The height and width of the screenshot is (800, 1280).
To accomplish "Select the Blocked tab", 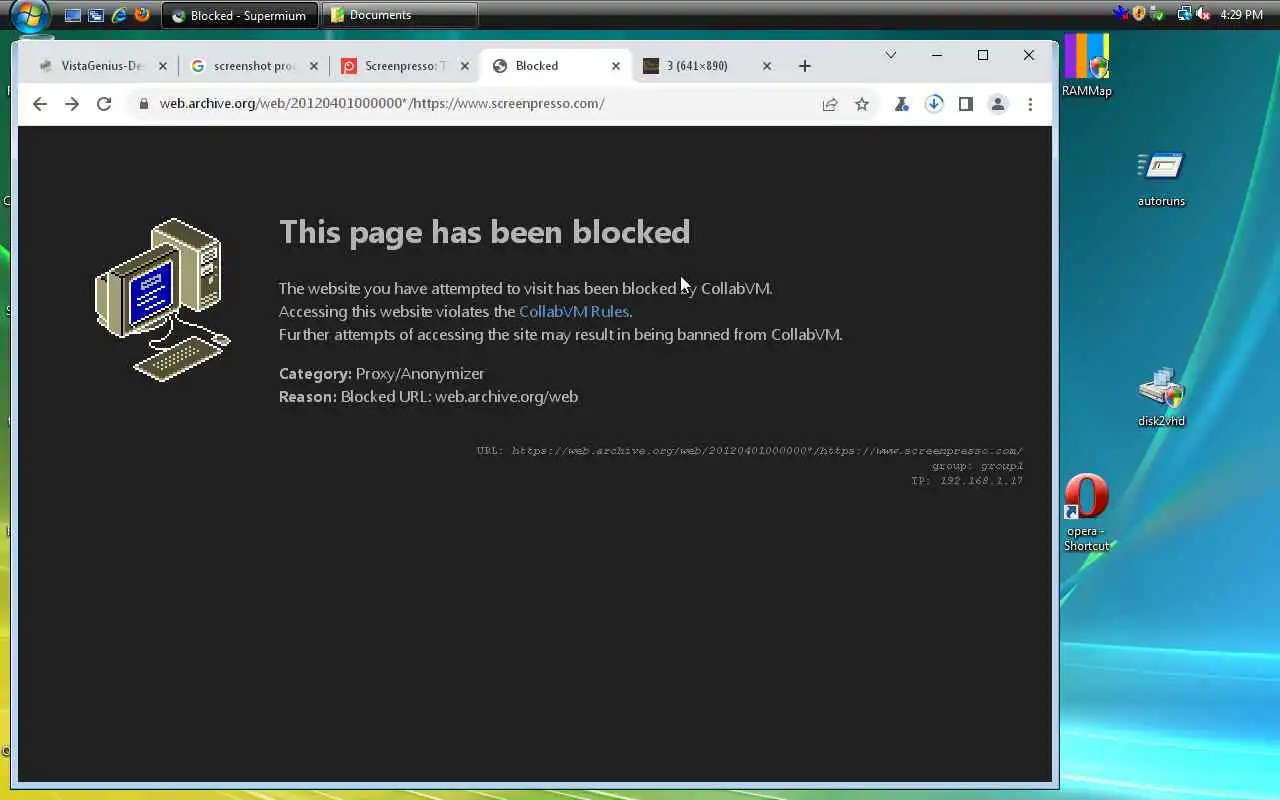I will coord(555,66).
